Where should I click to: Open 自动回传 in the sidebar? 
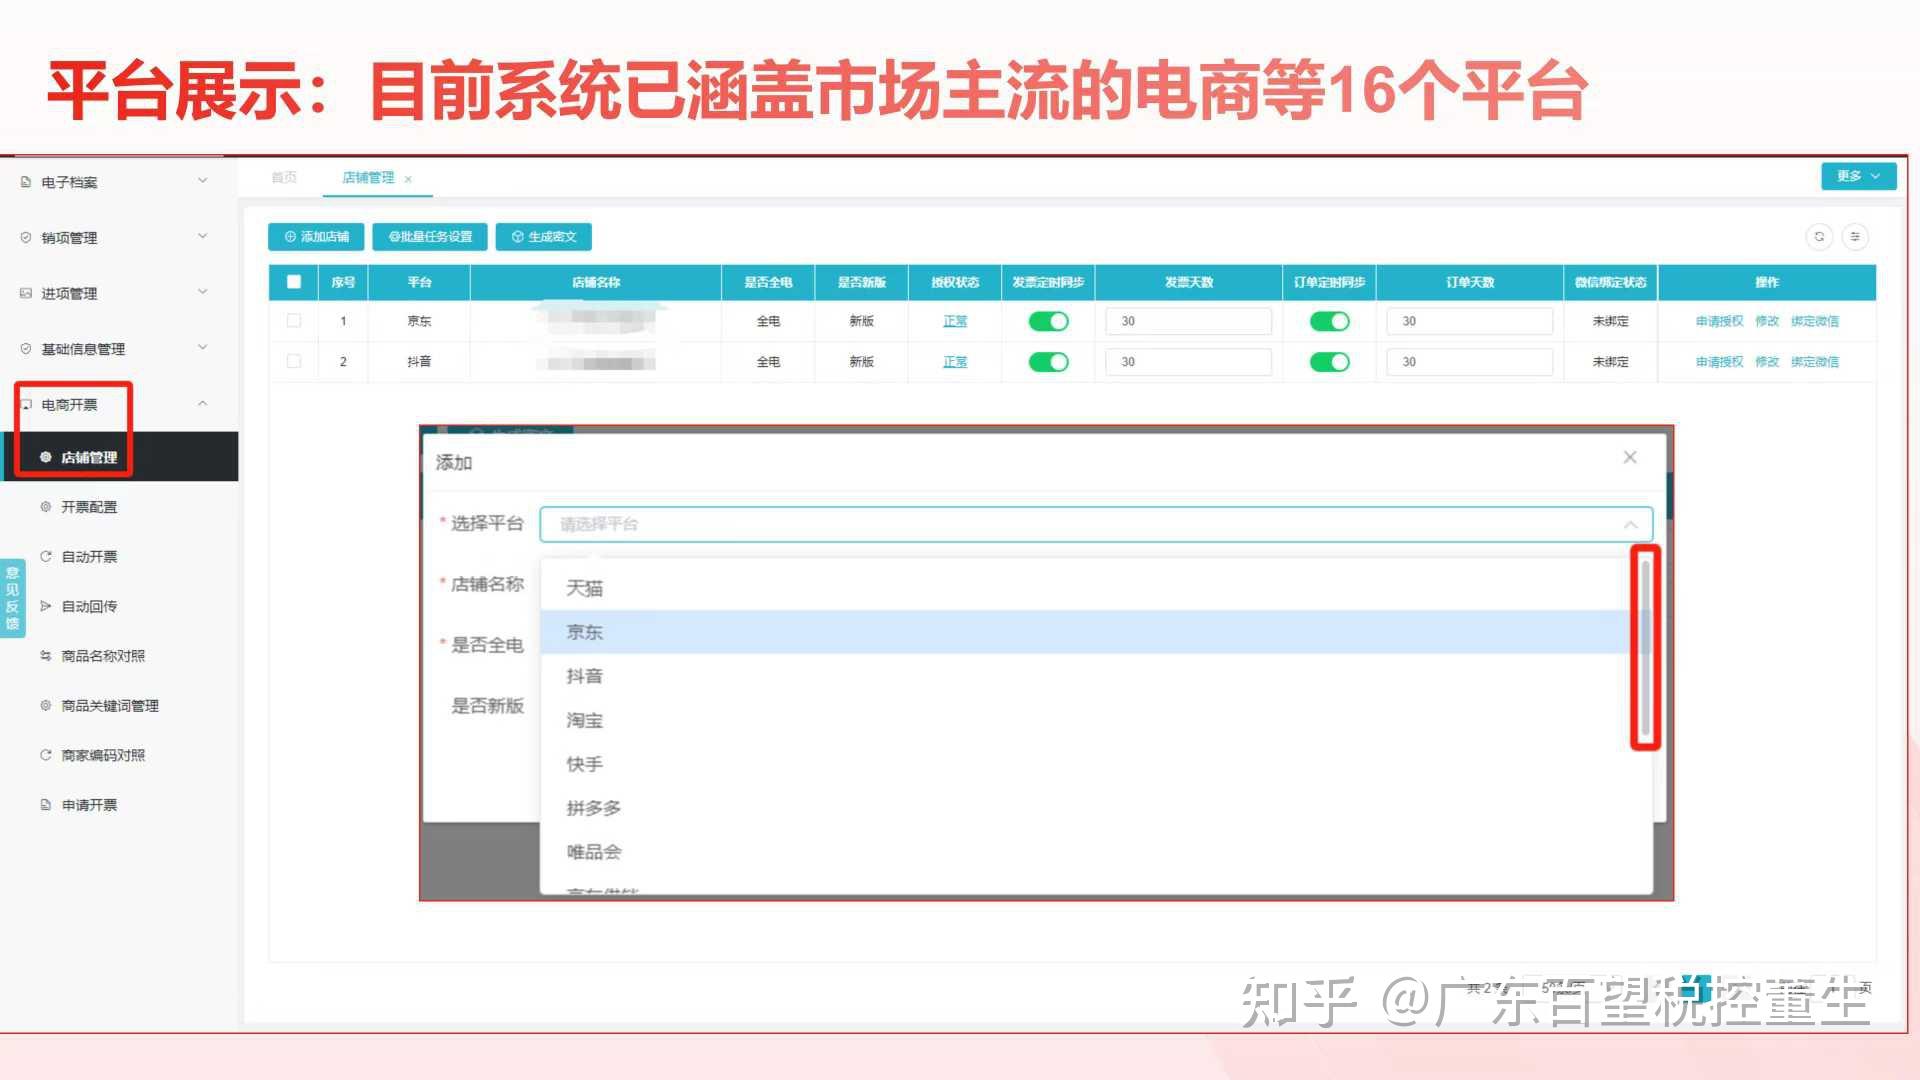[89, 606]
